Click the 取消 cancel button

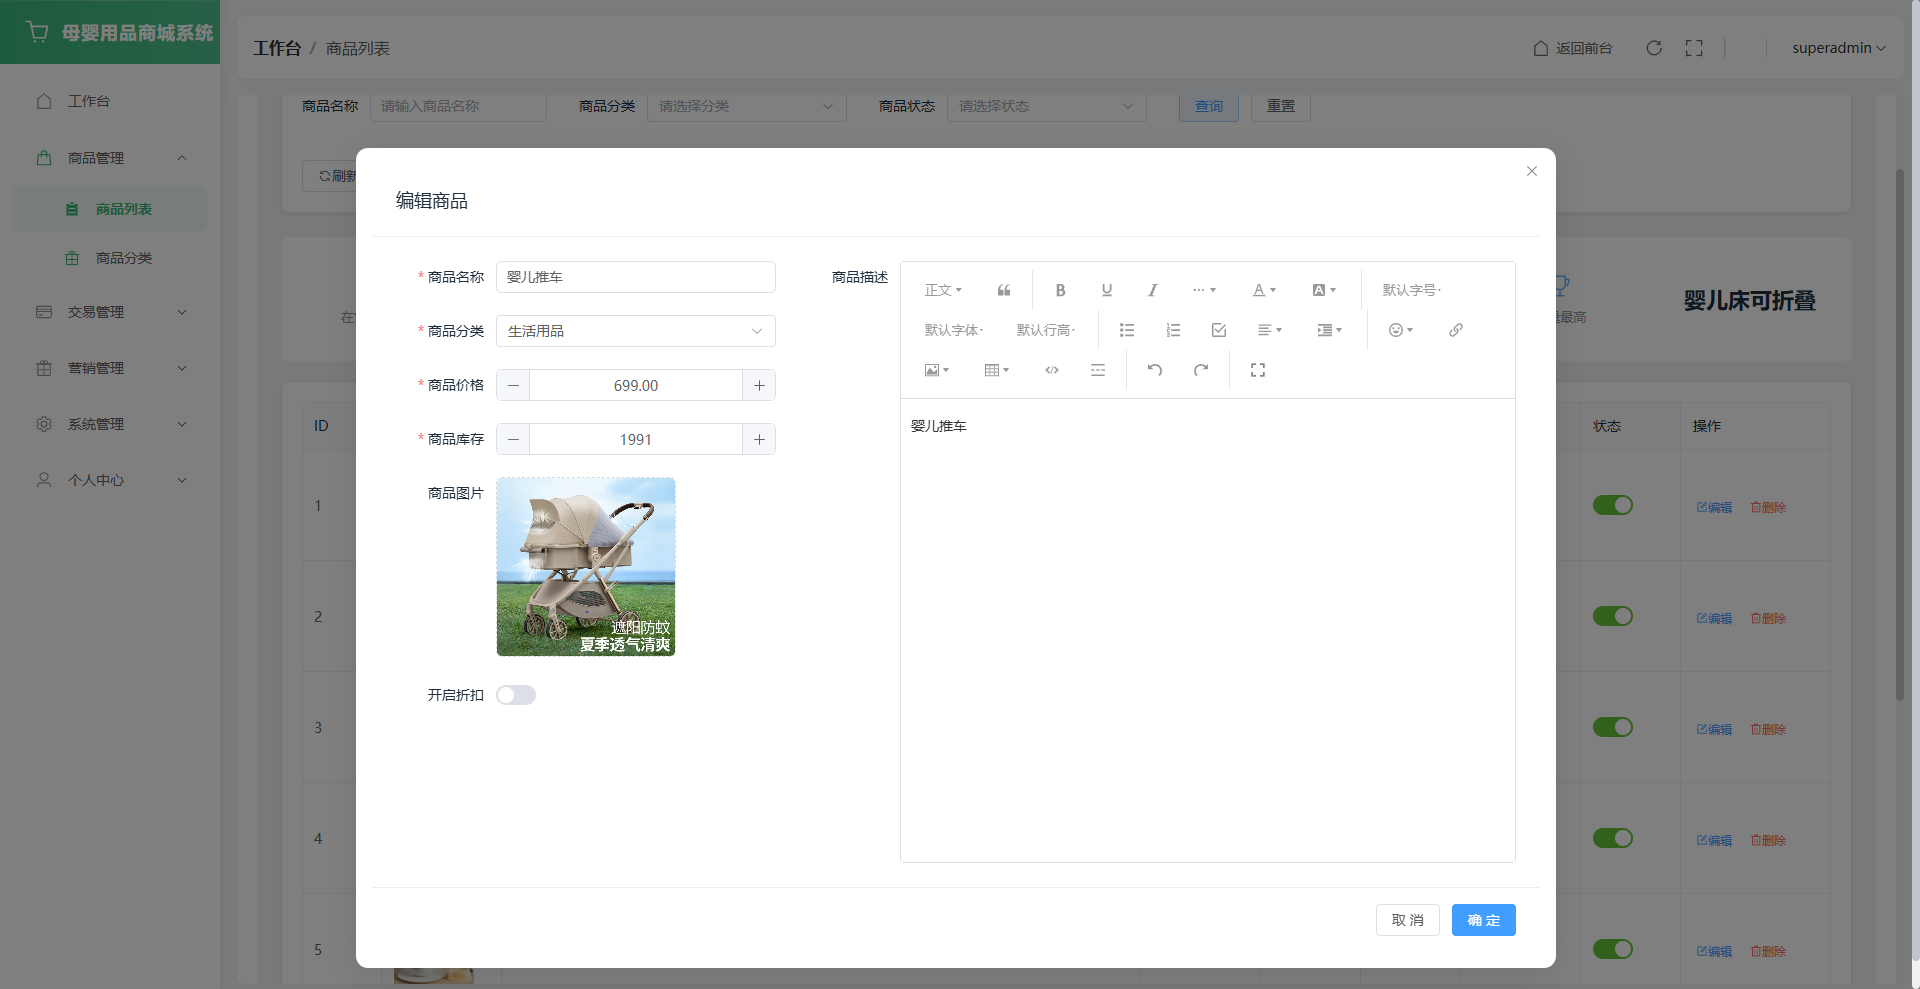[1407, 920]
